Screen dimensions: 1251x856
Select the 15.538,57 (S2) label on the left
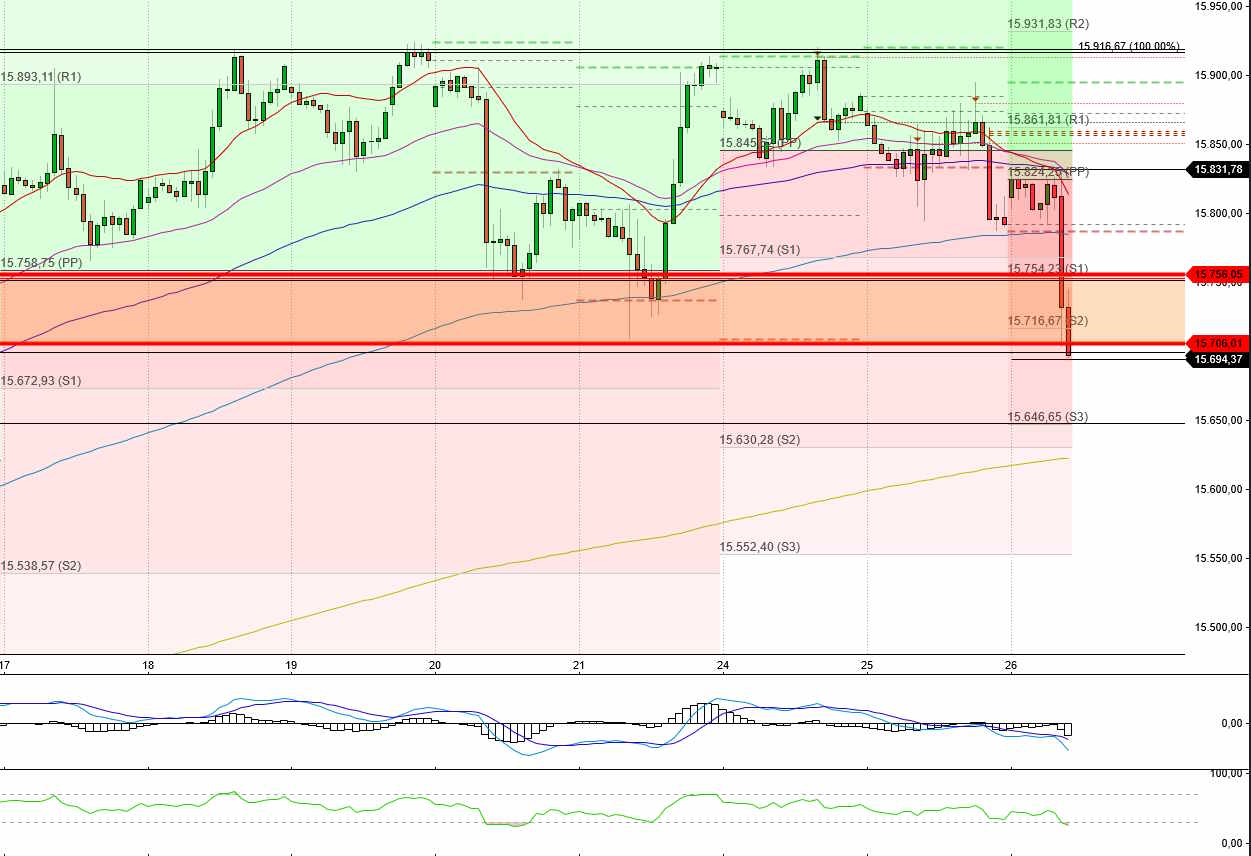point(43,566)
